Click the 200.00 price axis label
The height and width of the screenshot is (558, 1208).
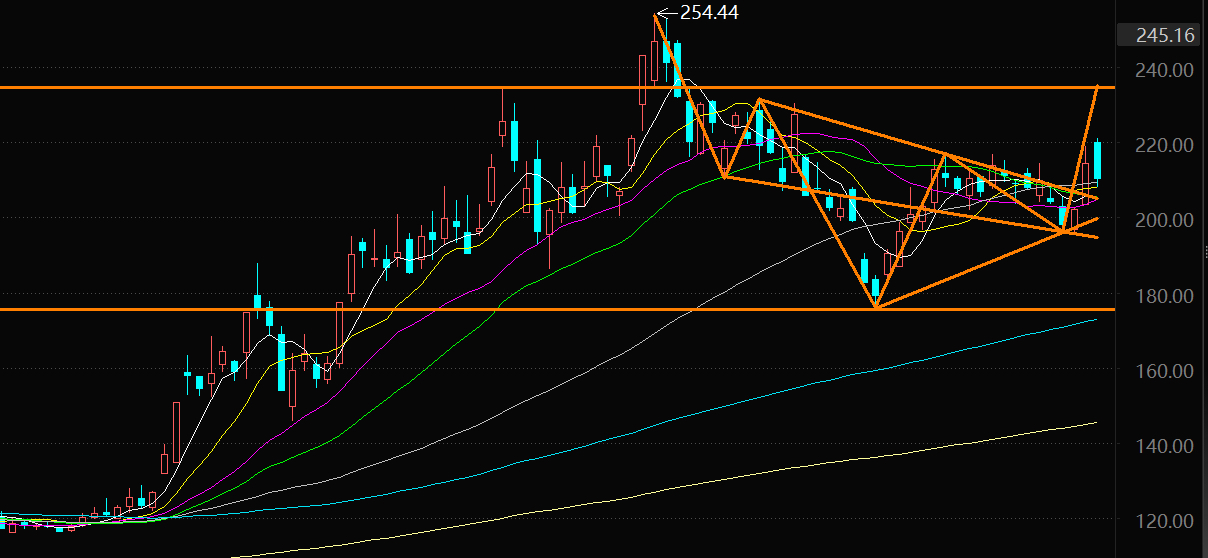coord(1165,220)
